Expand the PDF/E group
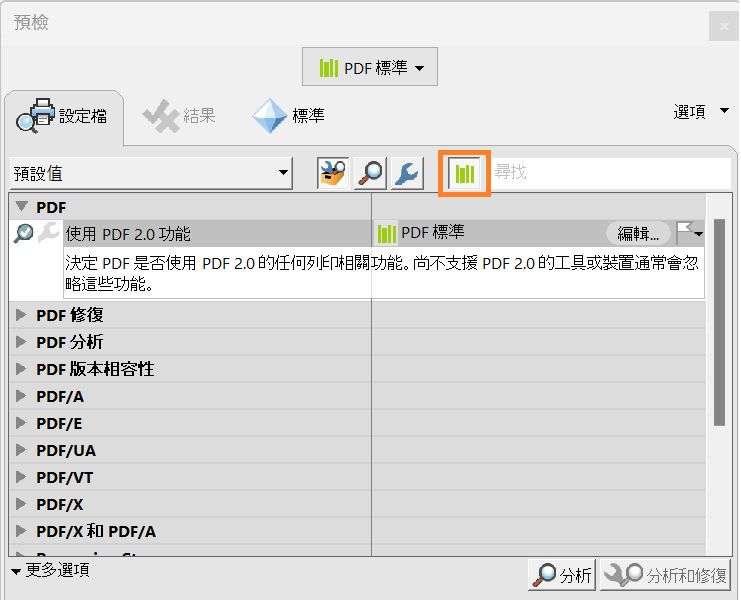This screenshot has height=600, width=741. coord(20,423)
